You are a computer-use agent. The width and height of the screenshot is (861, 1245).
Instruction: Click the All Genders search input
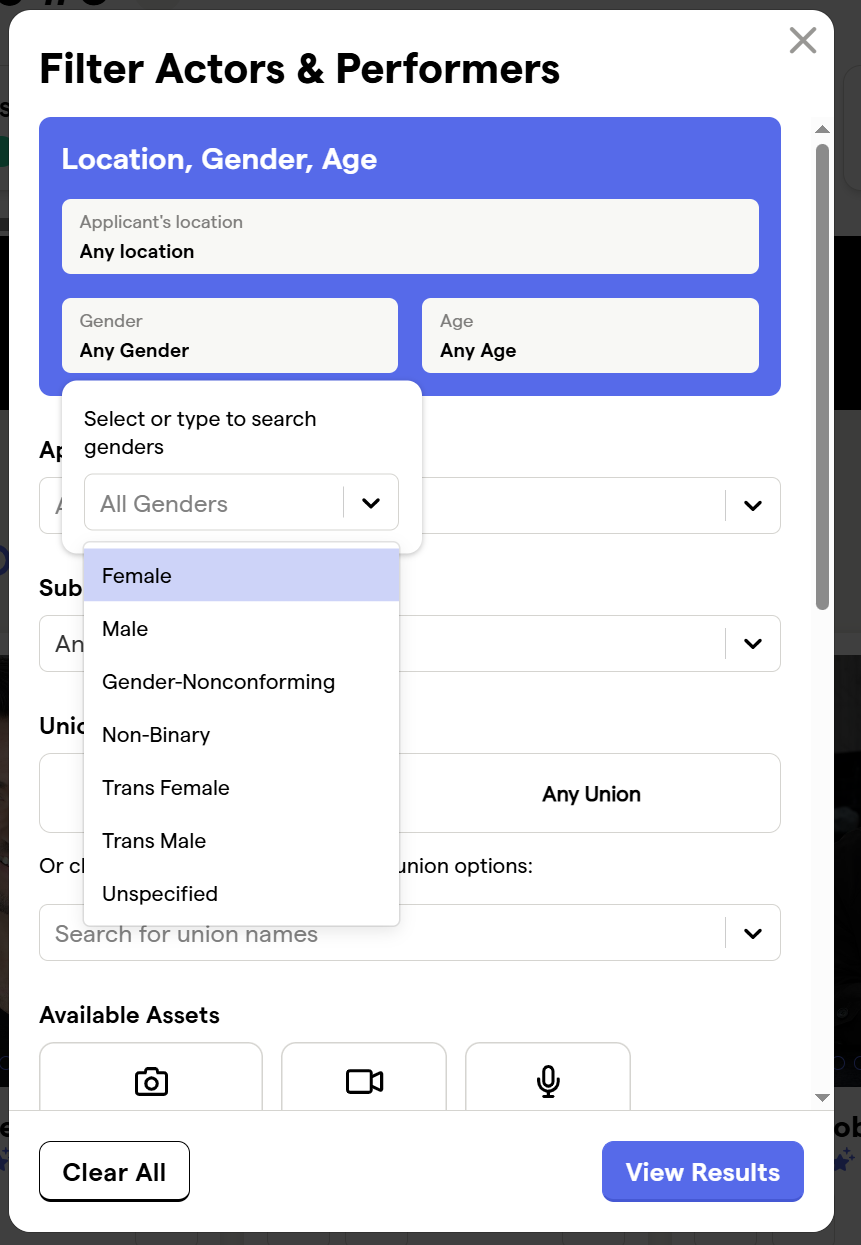tap(213, 503)
